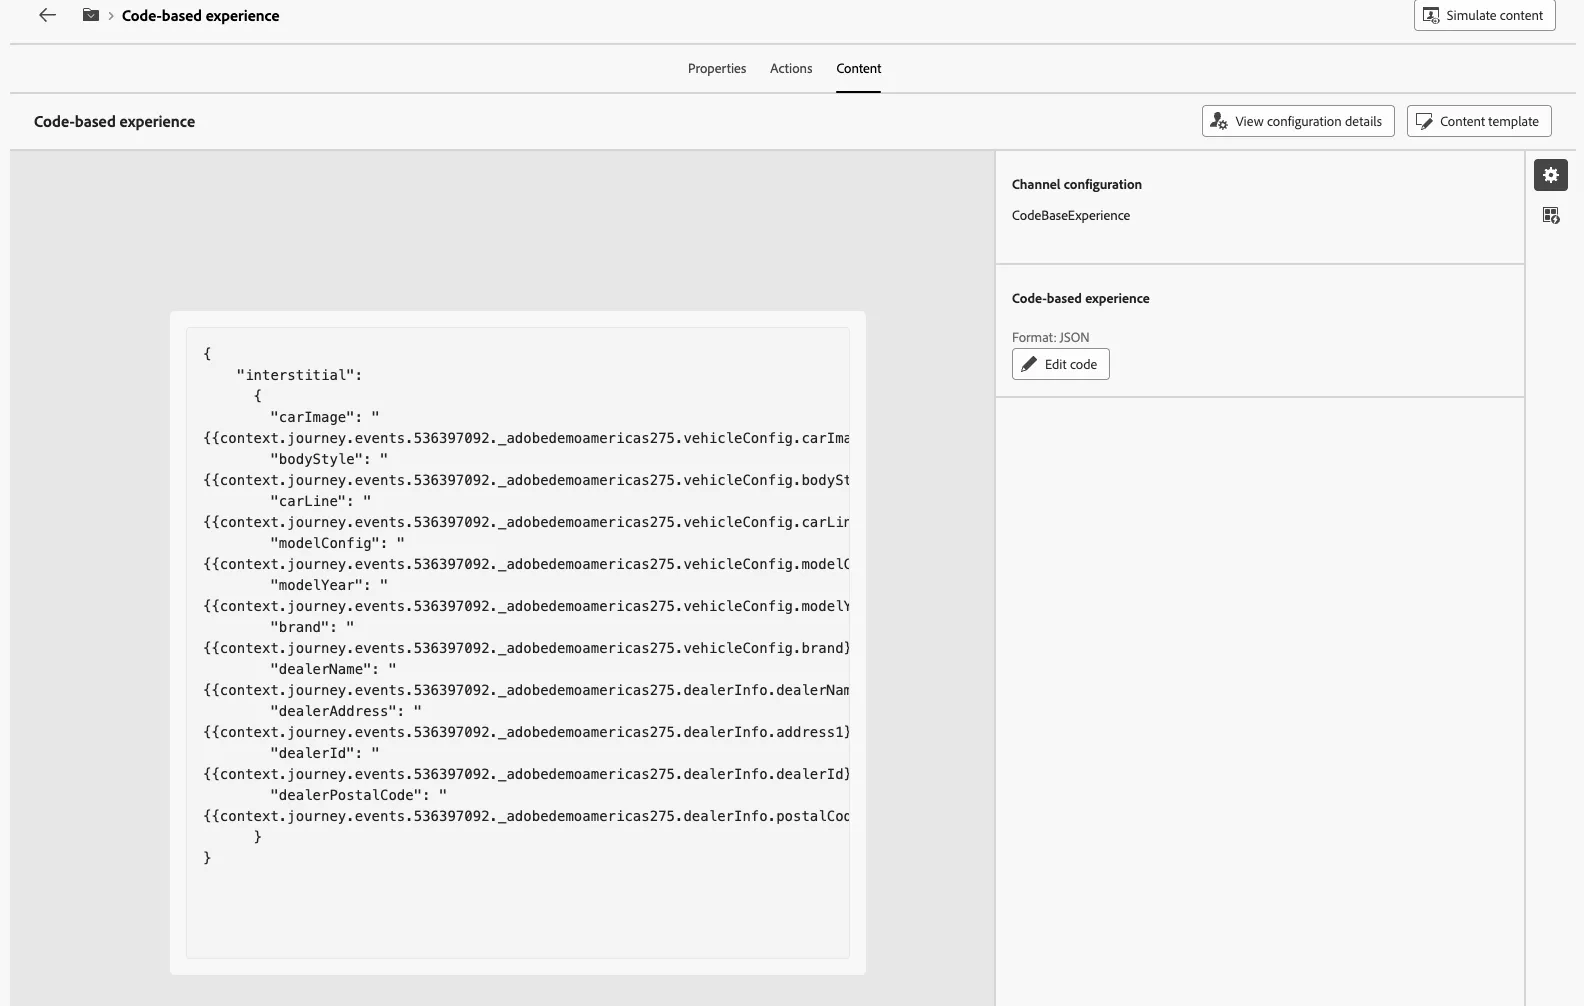Click the "dealerName" key line
This screenshot has height=1006, width=1584.
(x=333, y=669)
